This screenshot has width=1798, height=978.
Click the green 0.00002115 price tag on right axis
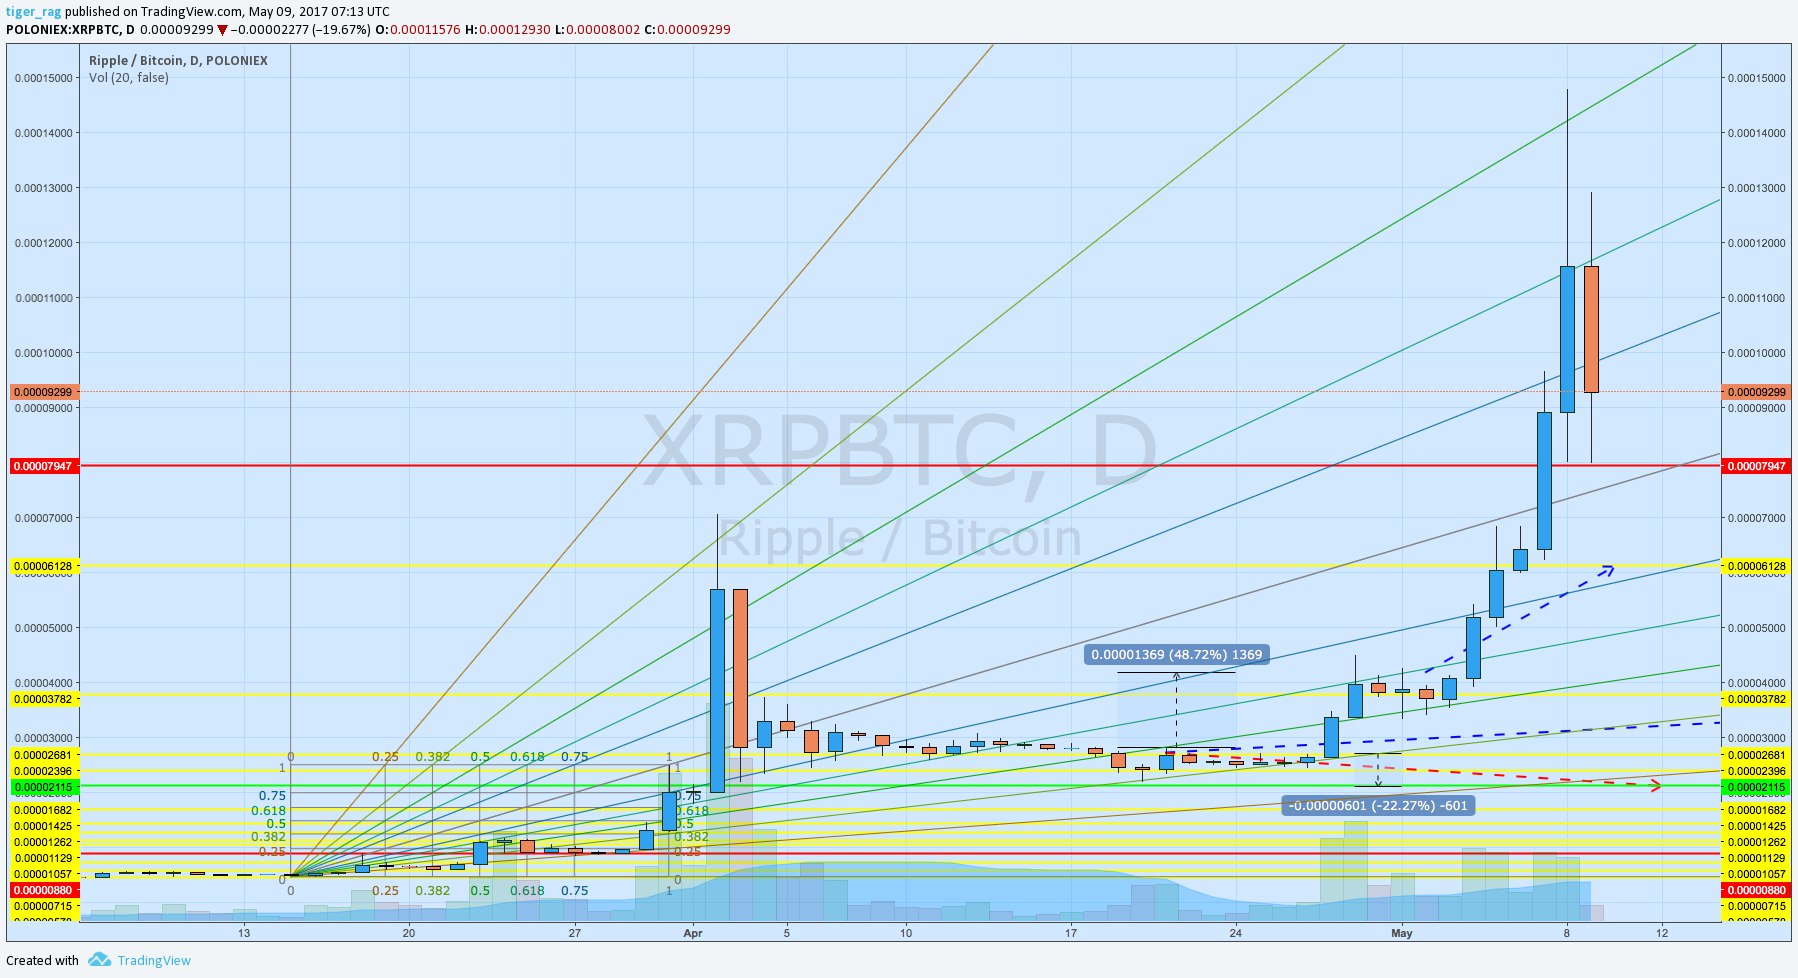[x=1757, y=787]
